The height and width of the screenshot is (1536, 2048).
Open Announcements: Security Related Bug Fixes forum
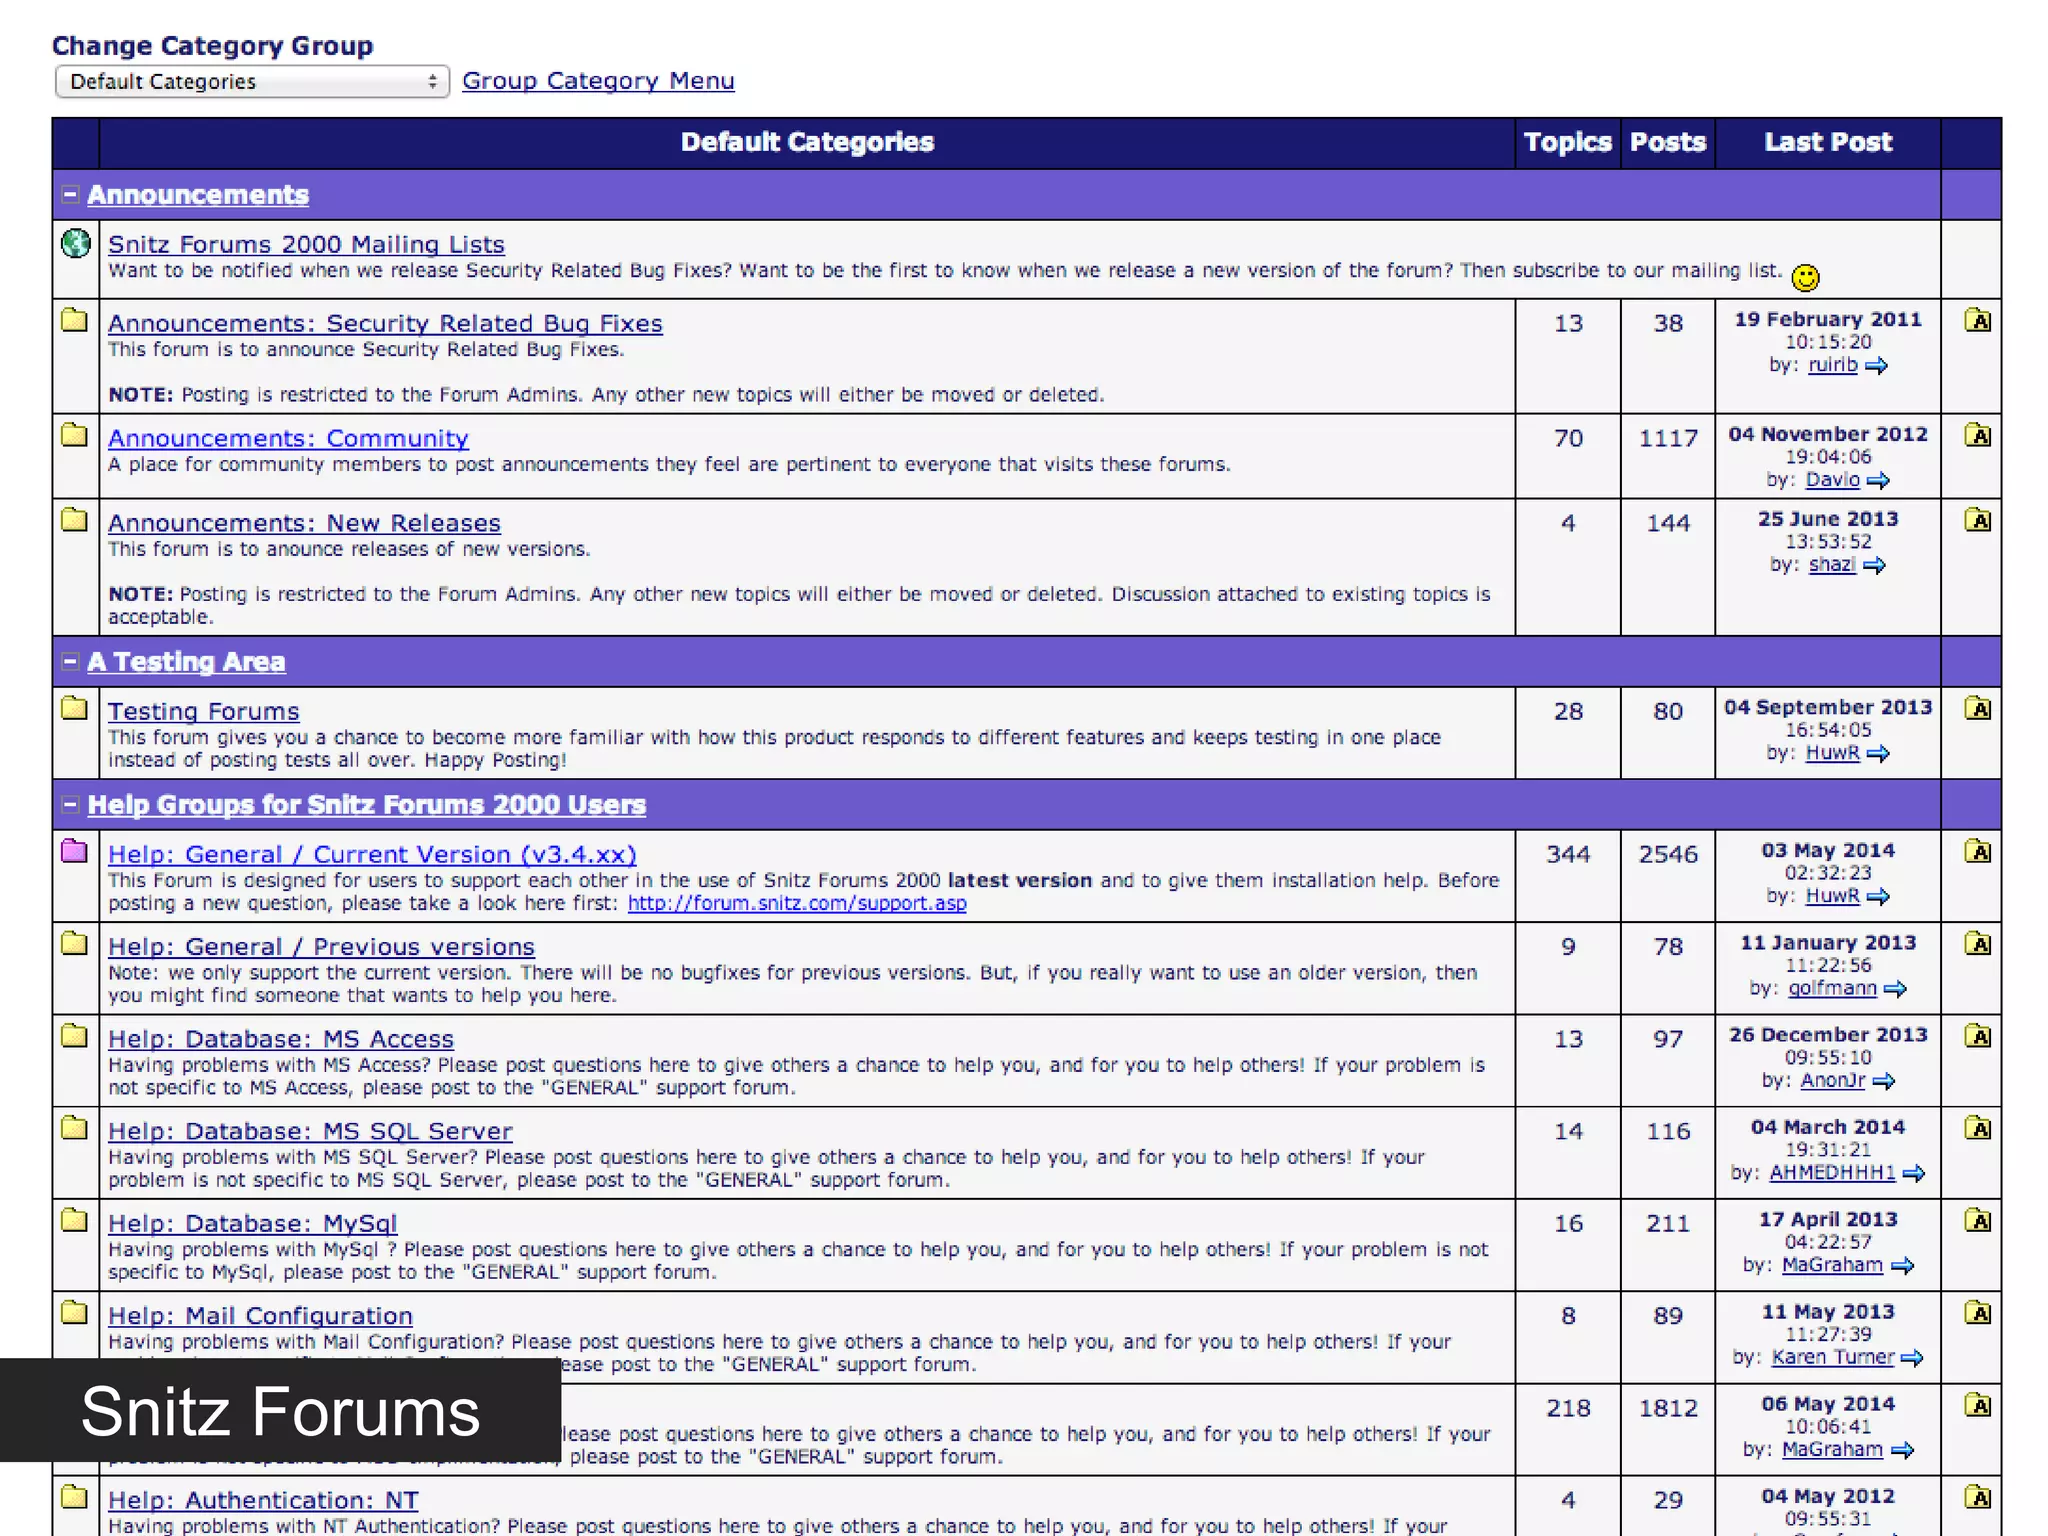coord(385,323)
